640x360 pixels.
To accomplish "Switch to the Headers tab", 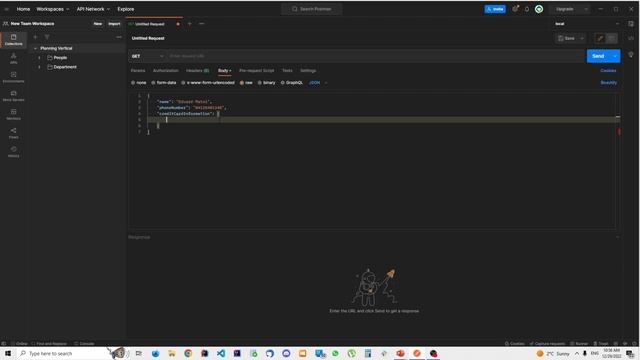I will (x=197, y=71).
